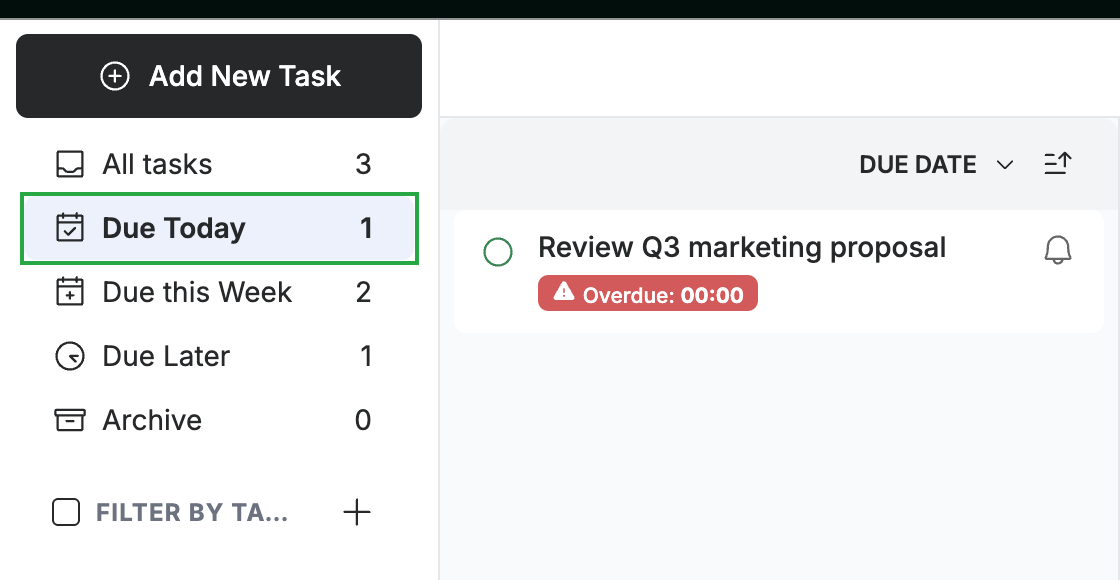Click the Due Today calendar check icon
This screenshot has height=580, width=1120.
pos(70,228)
